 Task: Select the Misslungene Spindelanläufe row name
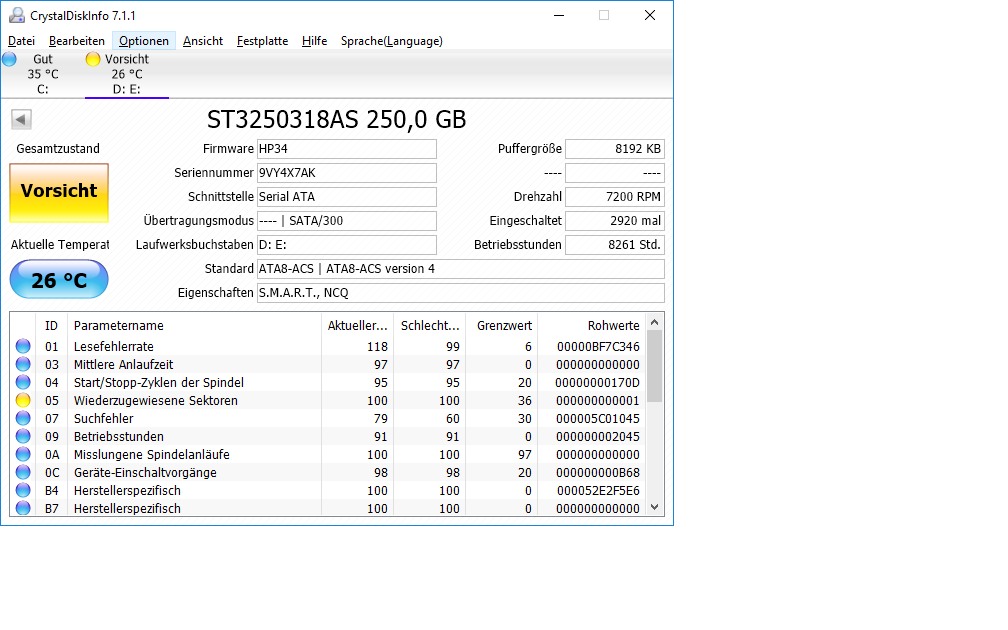[152, 454]
